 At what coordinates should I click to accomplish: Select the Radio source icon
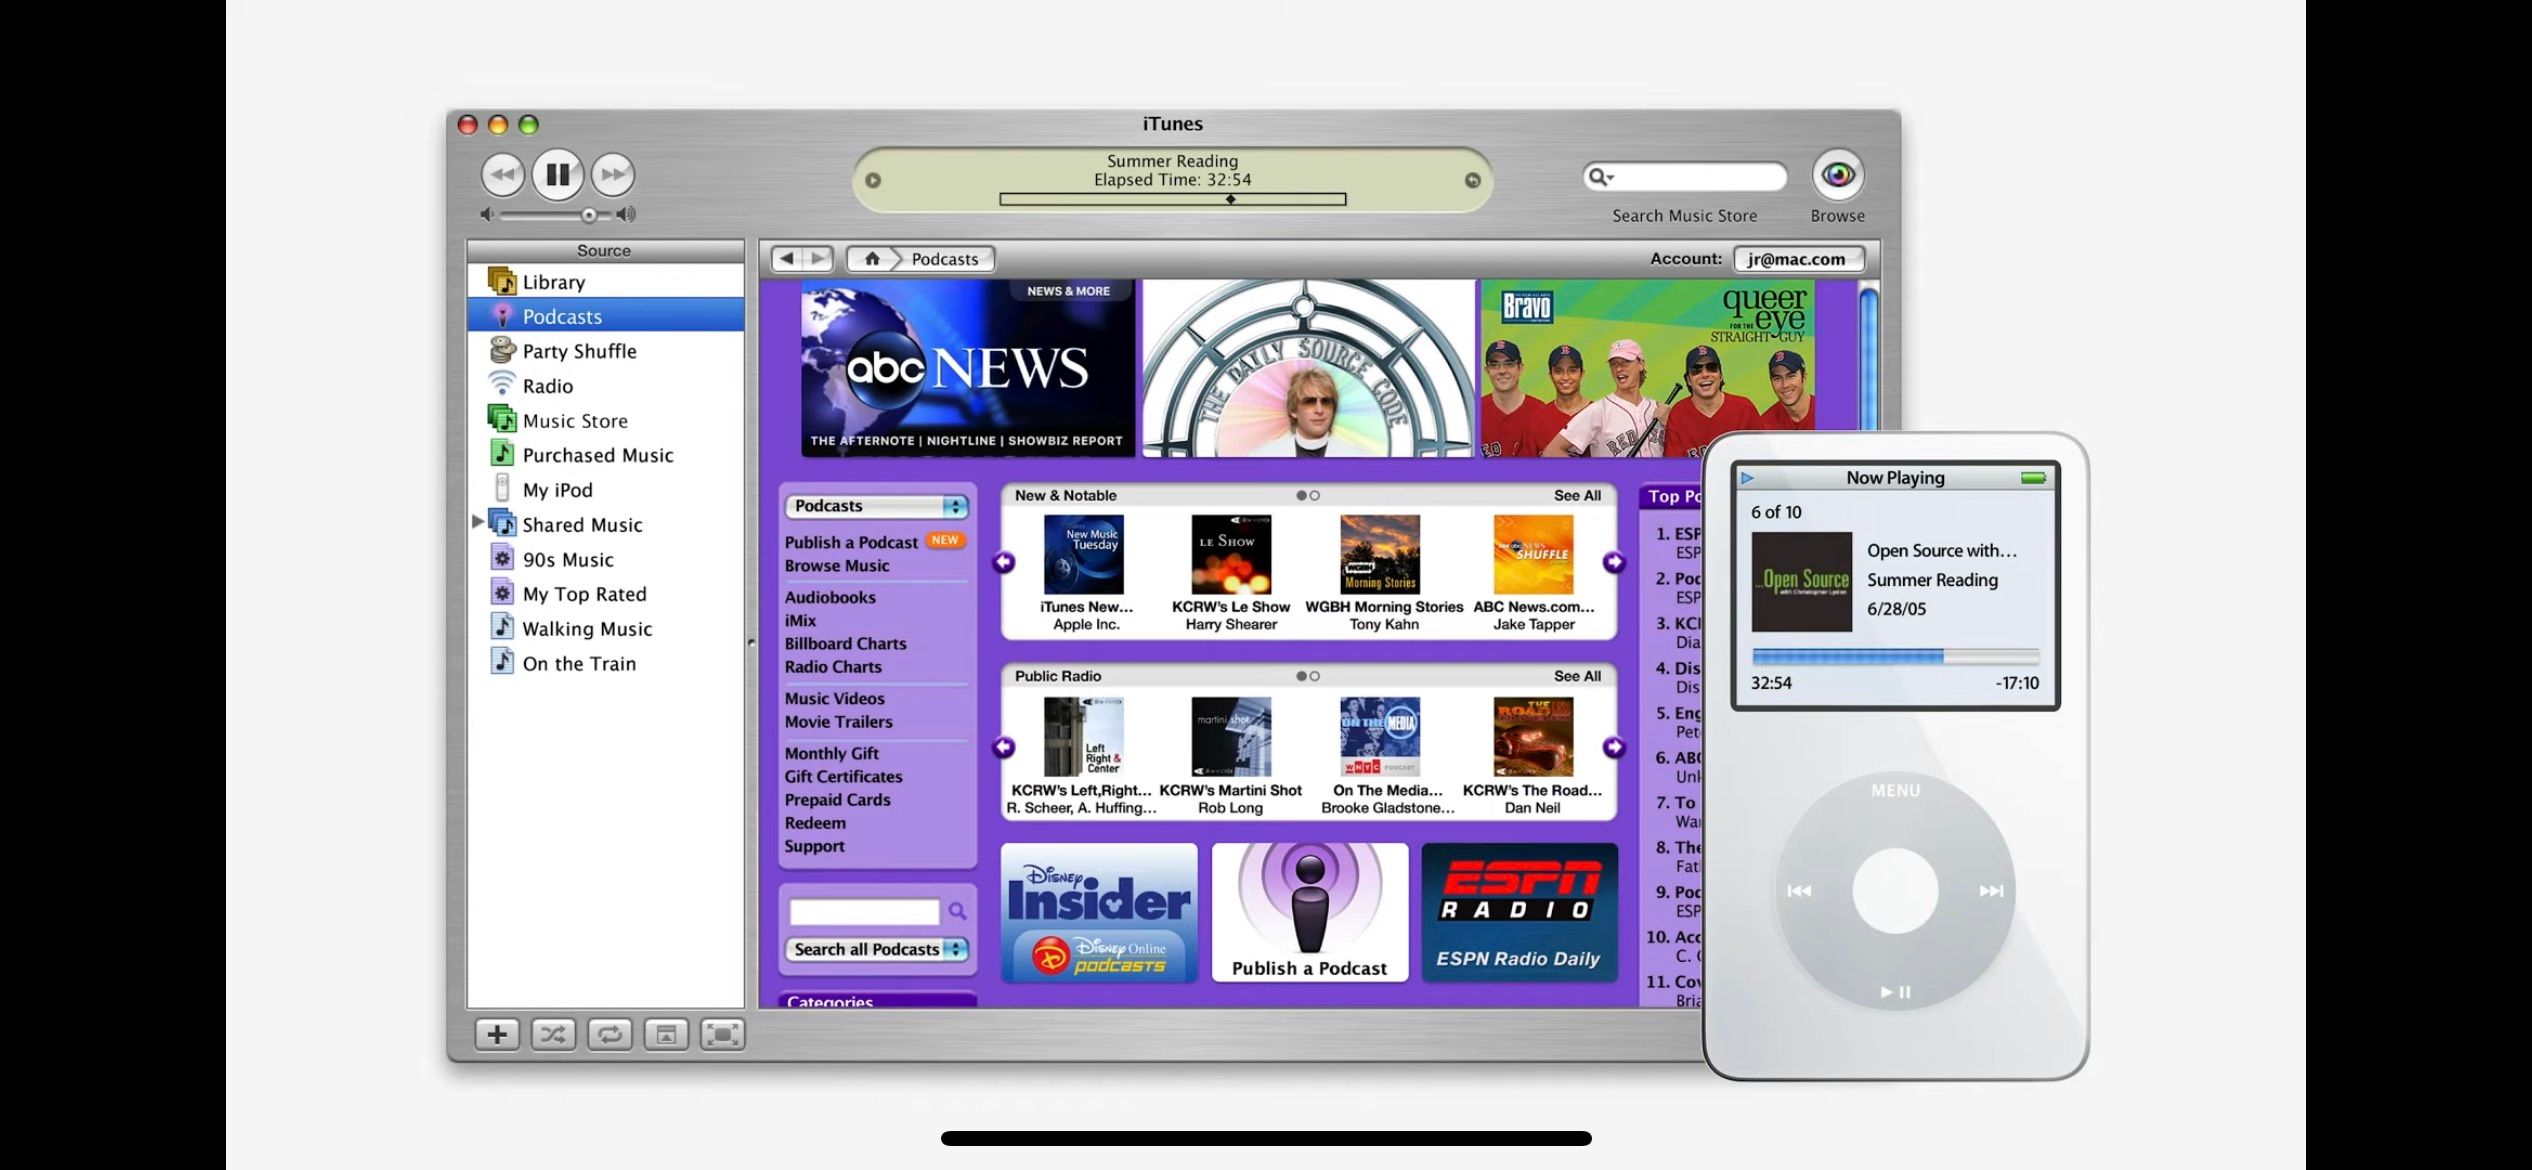click(502, 384)
